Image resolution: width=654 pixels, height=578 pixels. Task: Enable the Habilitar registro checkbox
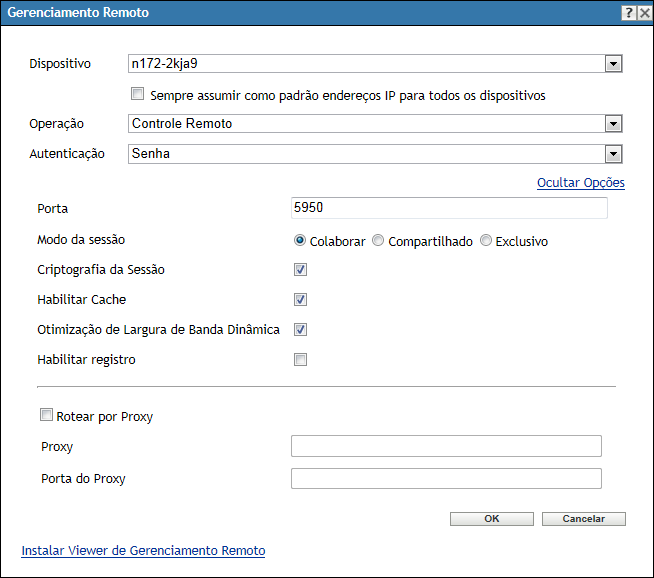point(300,360)
